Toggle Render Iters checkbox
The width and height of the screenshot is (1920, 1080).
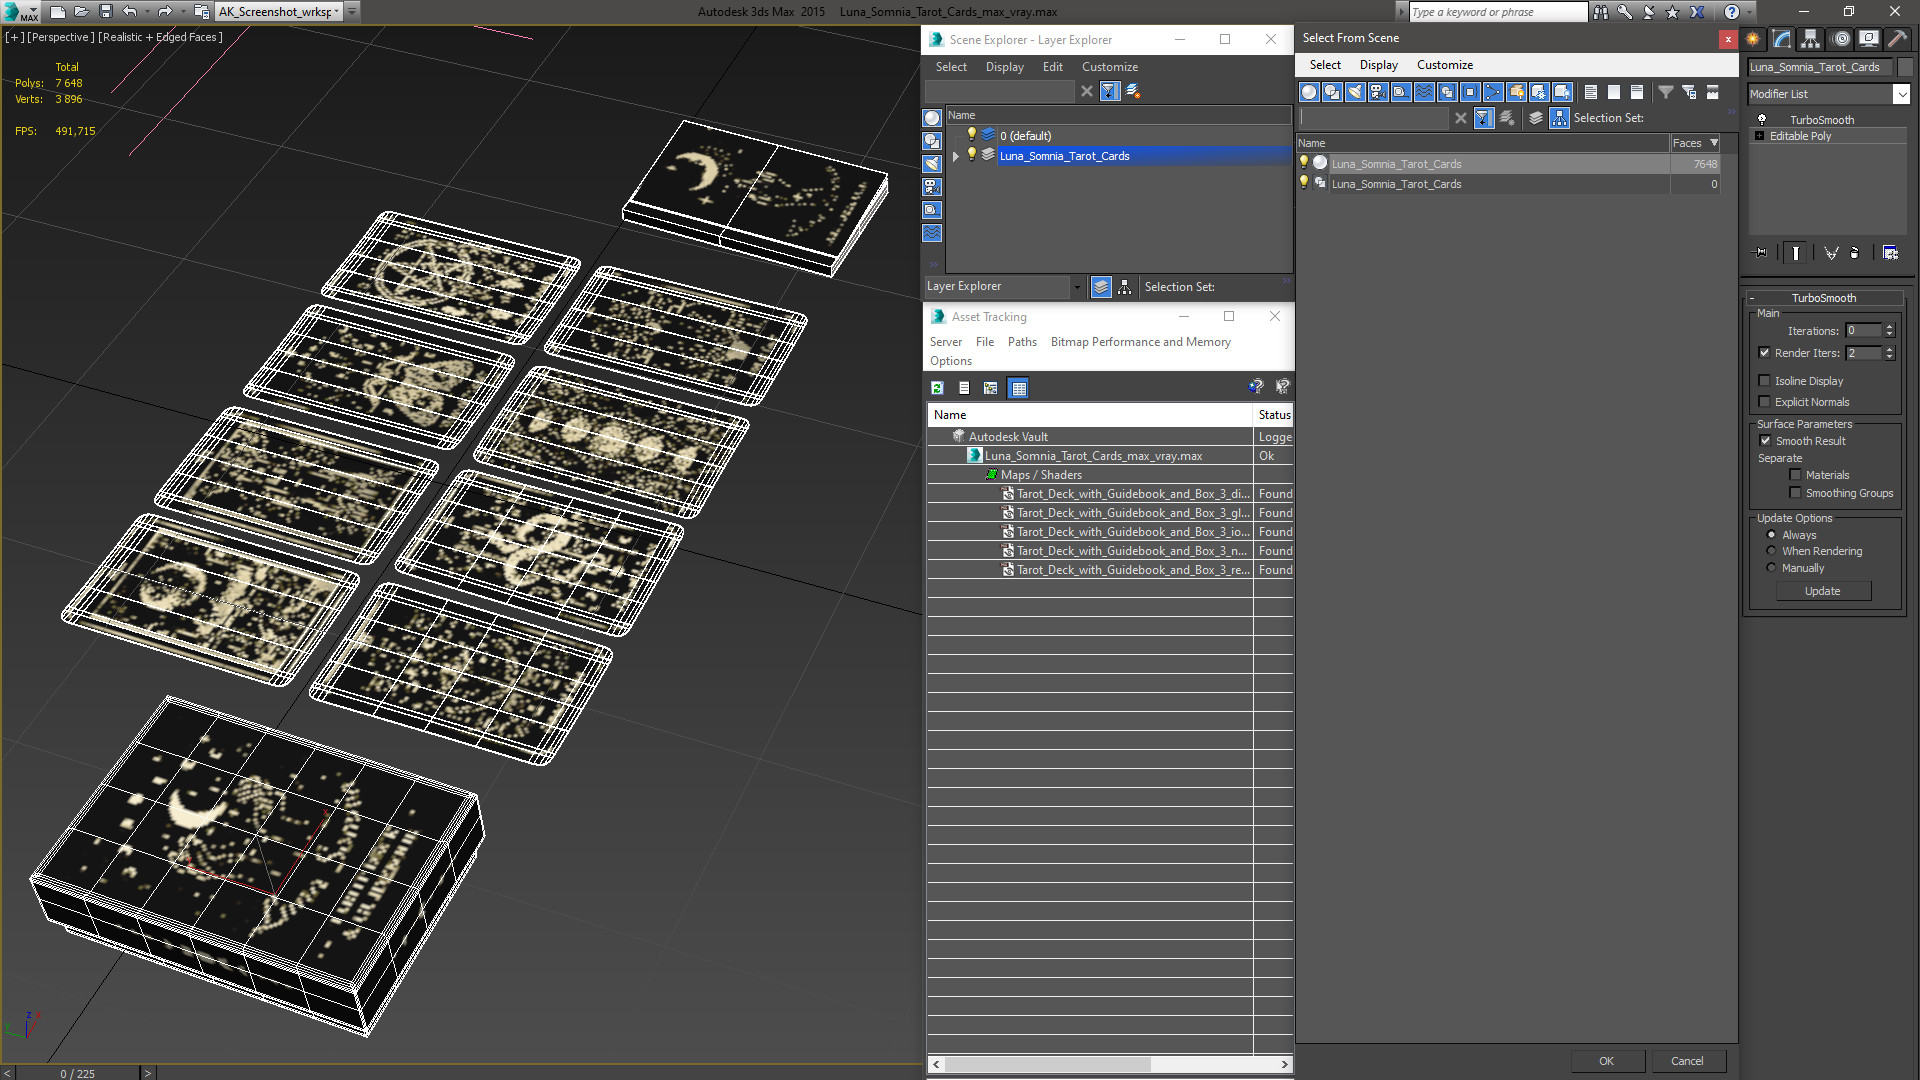click(x=1764, y=353)
